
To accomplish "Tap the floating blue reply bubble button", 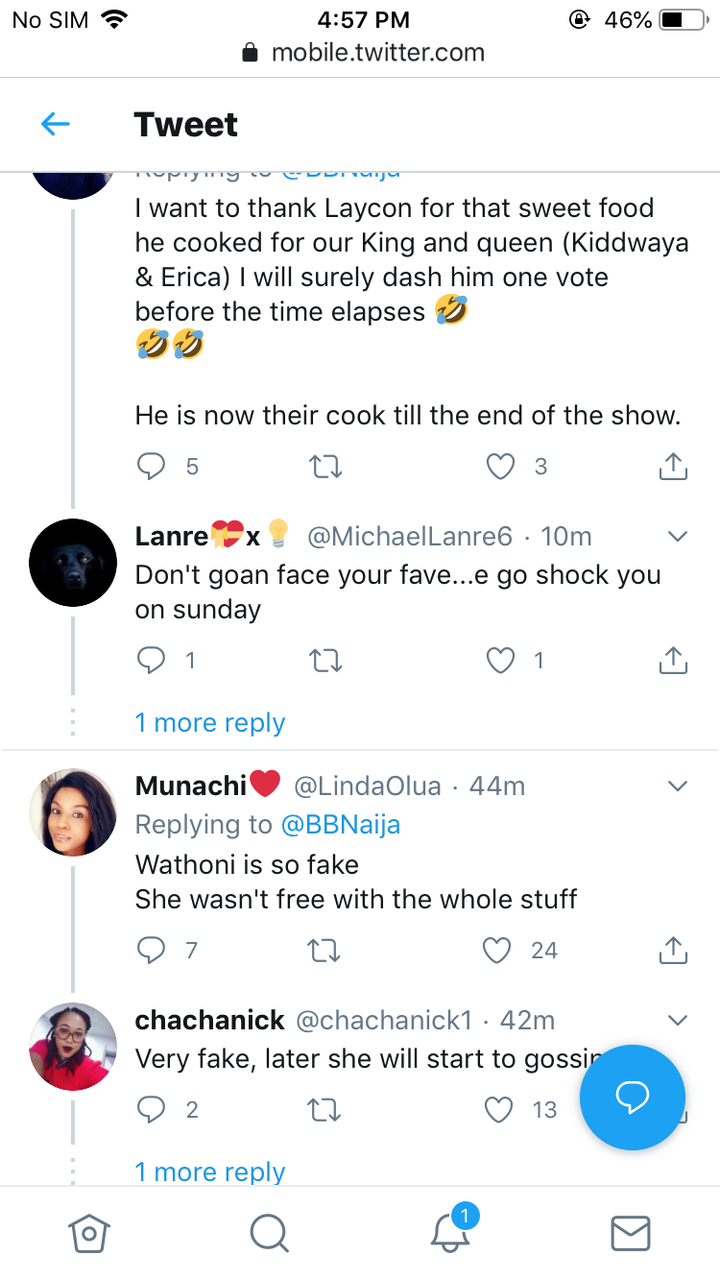I will [632, 1098].
